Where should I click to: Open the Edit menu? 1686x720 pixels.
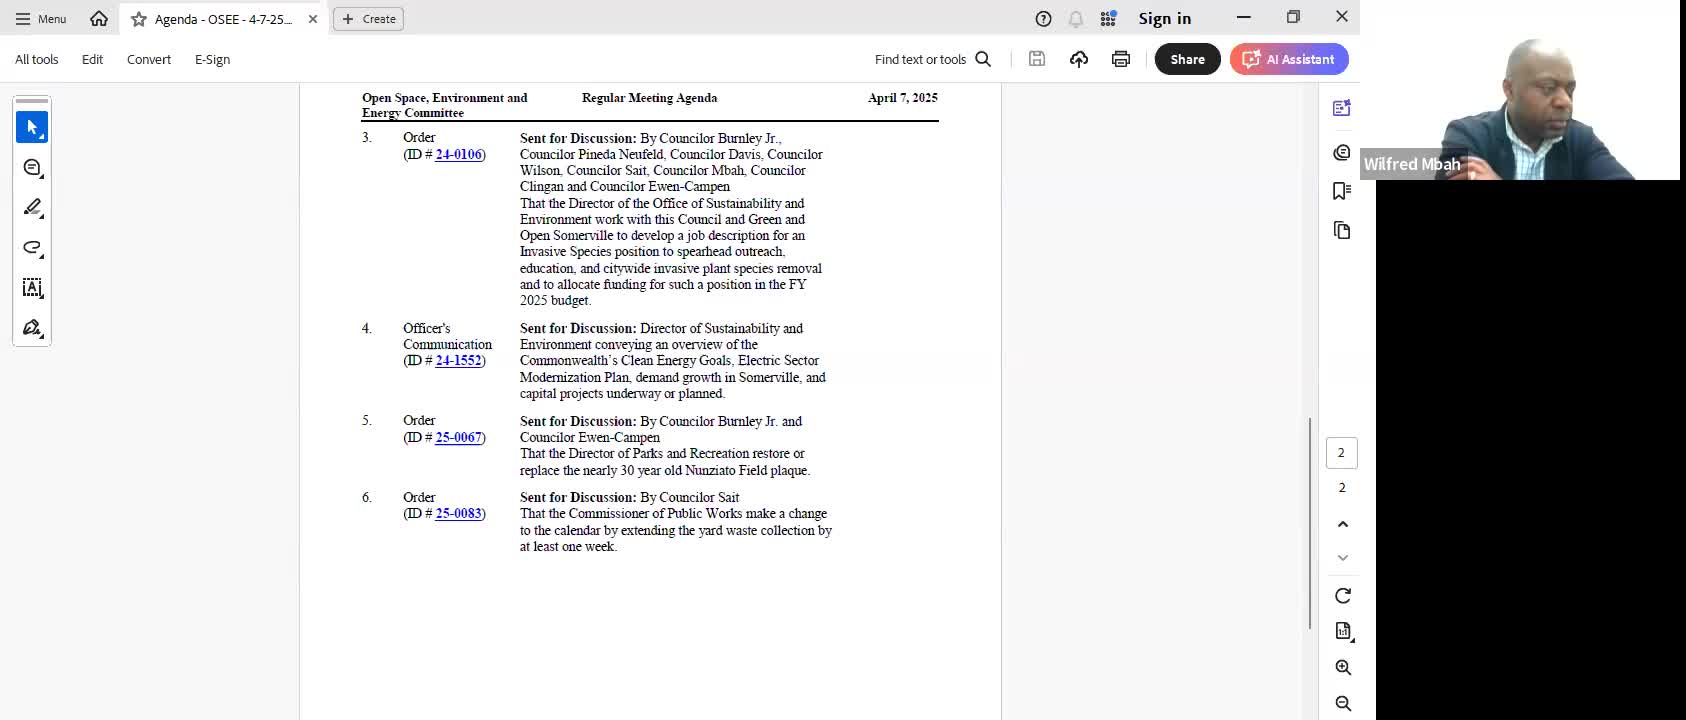tap(92, 60)
